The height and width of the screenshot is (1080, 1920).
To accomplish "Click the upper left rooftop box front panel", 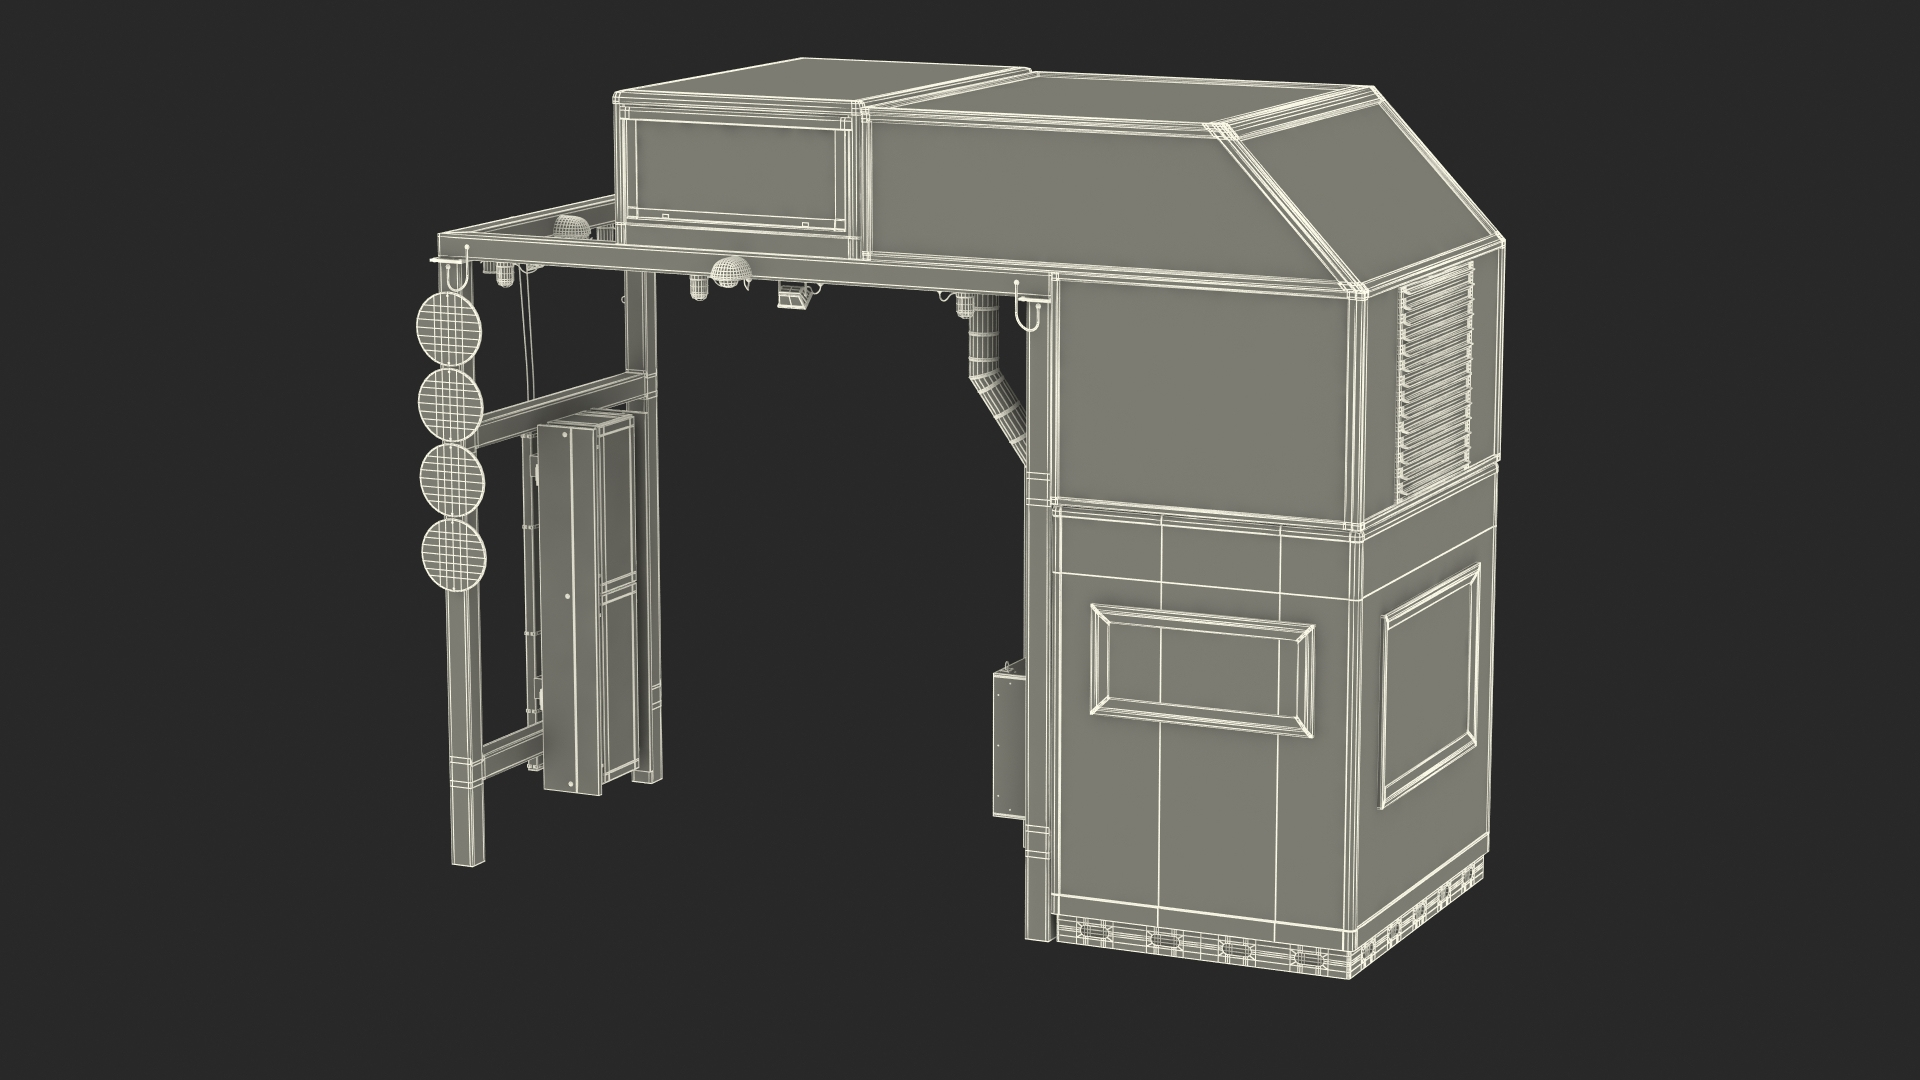I will pos(735,172).
